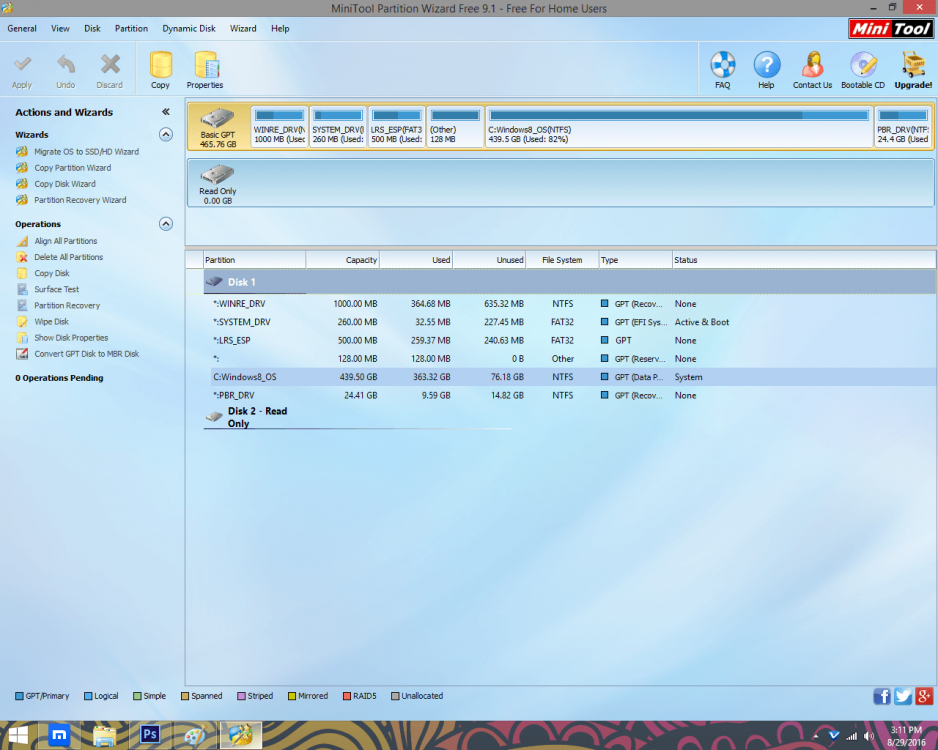The height and width of the screenshot is (750, 938).
Task: Open the Partition menu
Action: [x=132, y=28]
